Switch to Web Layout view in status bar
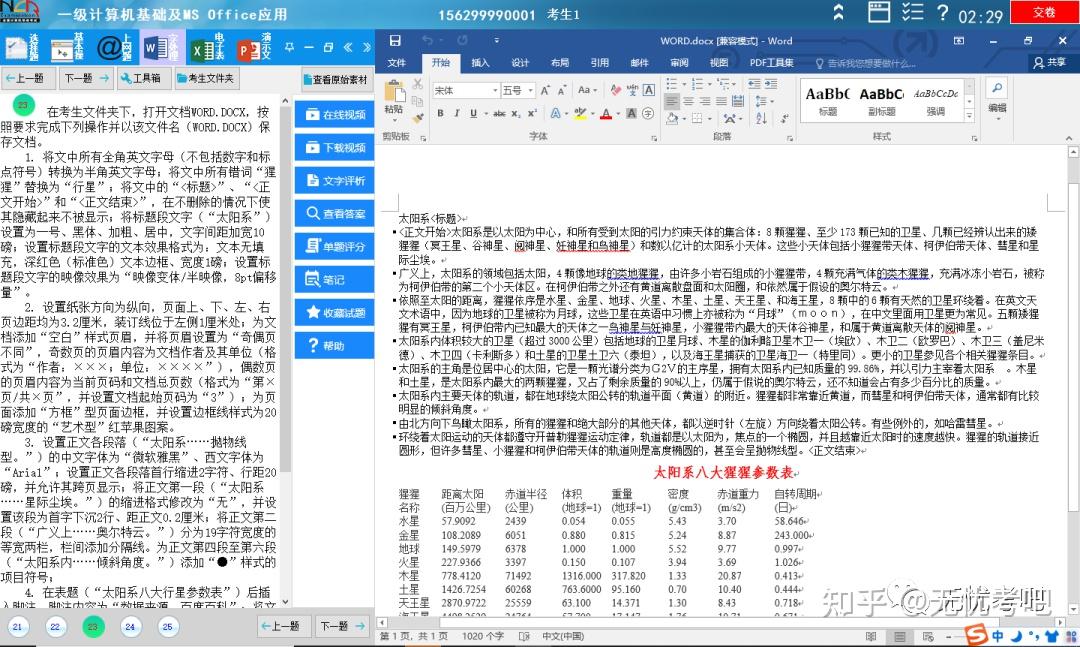 (928, 637)
